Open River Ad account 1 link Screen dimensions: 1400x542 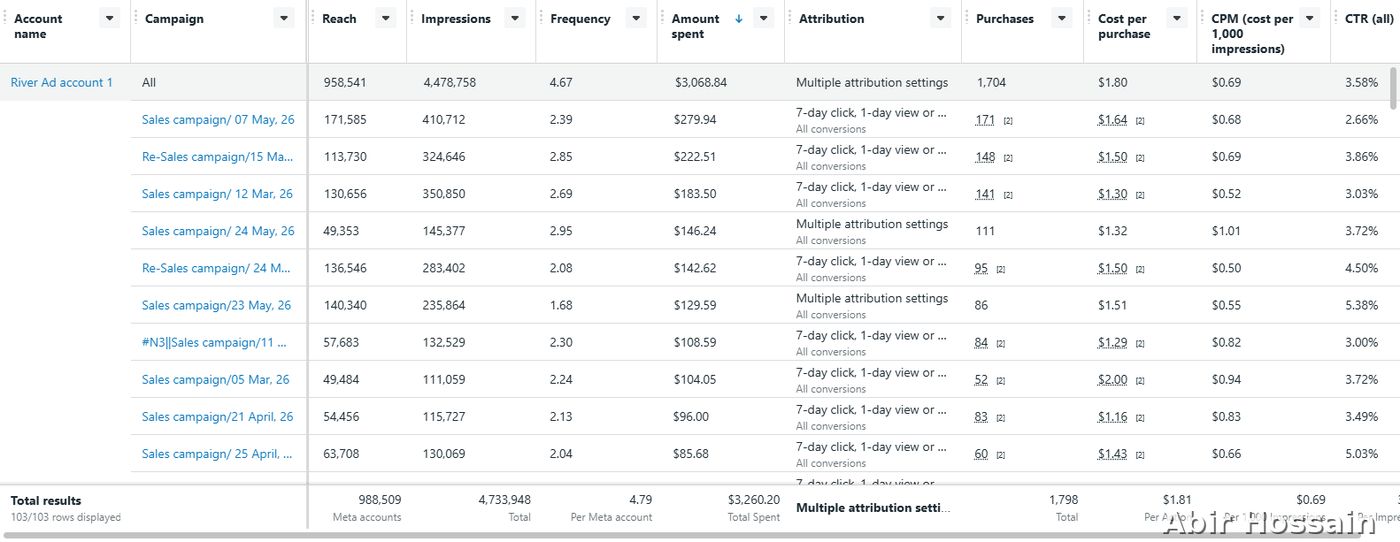[62, 82]
